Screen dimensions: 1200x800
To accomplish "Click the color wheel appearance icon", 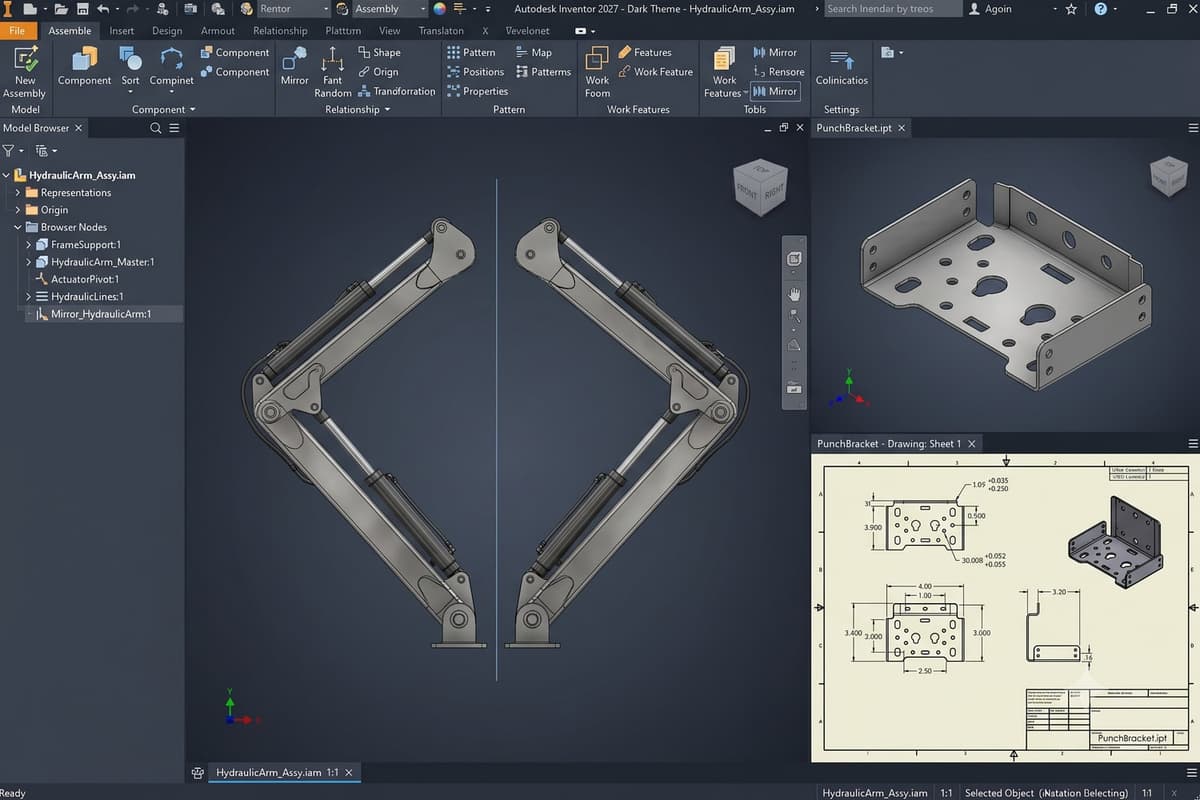I will coord(439,9).
